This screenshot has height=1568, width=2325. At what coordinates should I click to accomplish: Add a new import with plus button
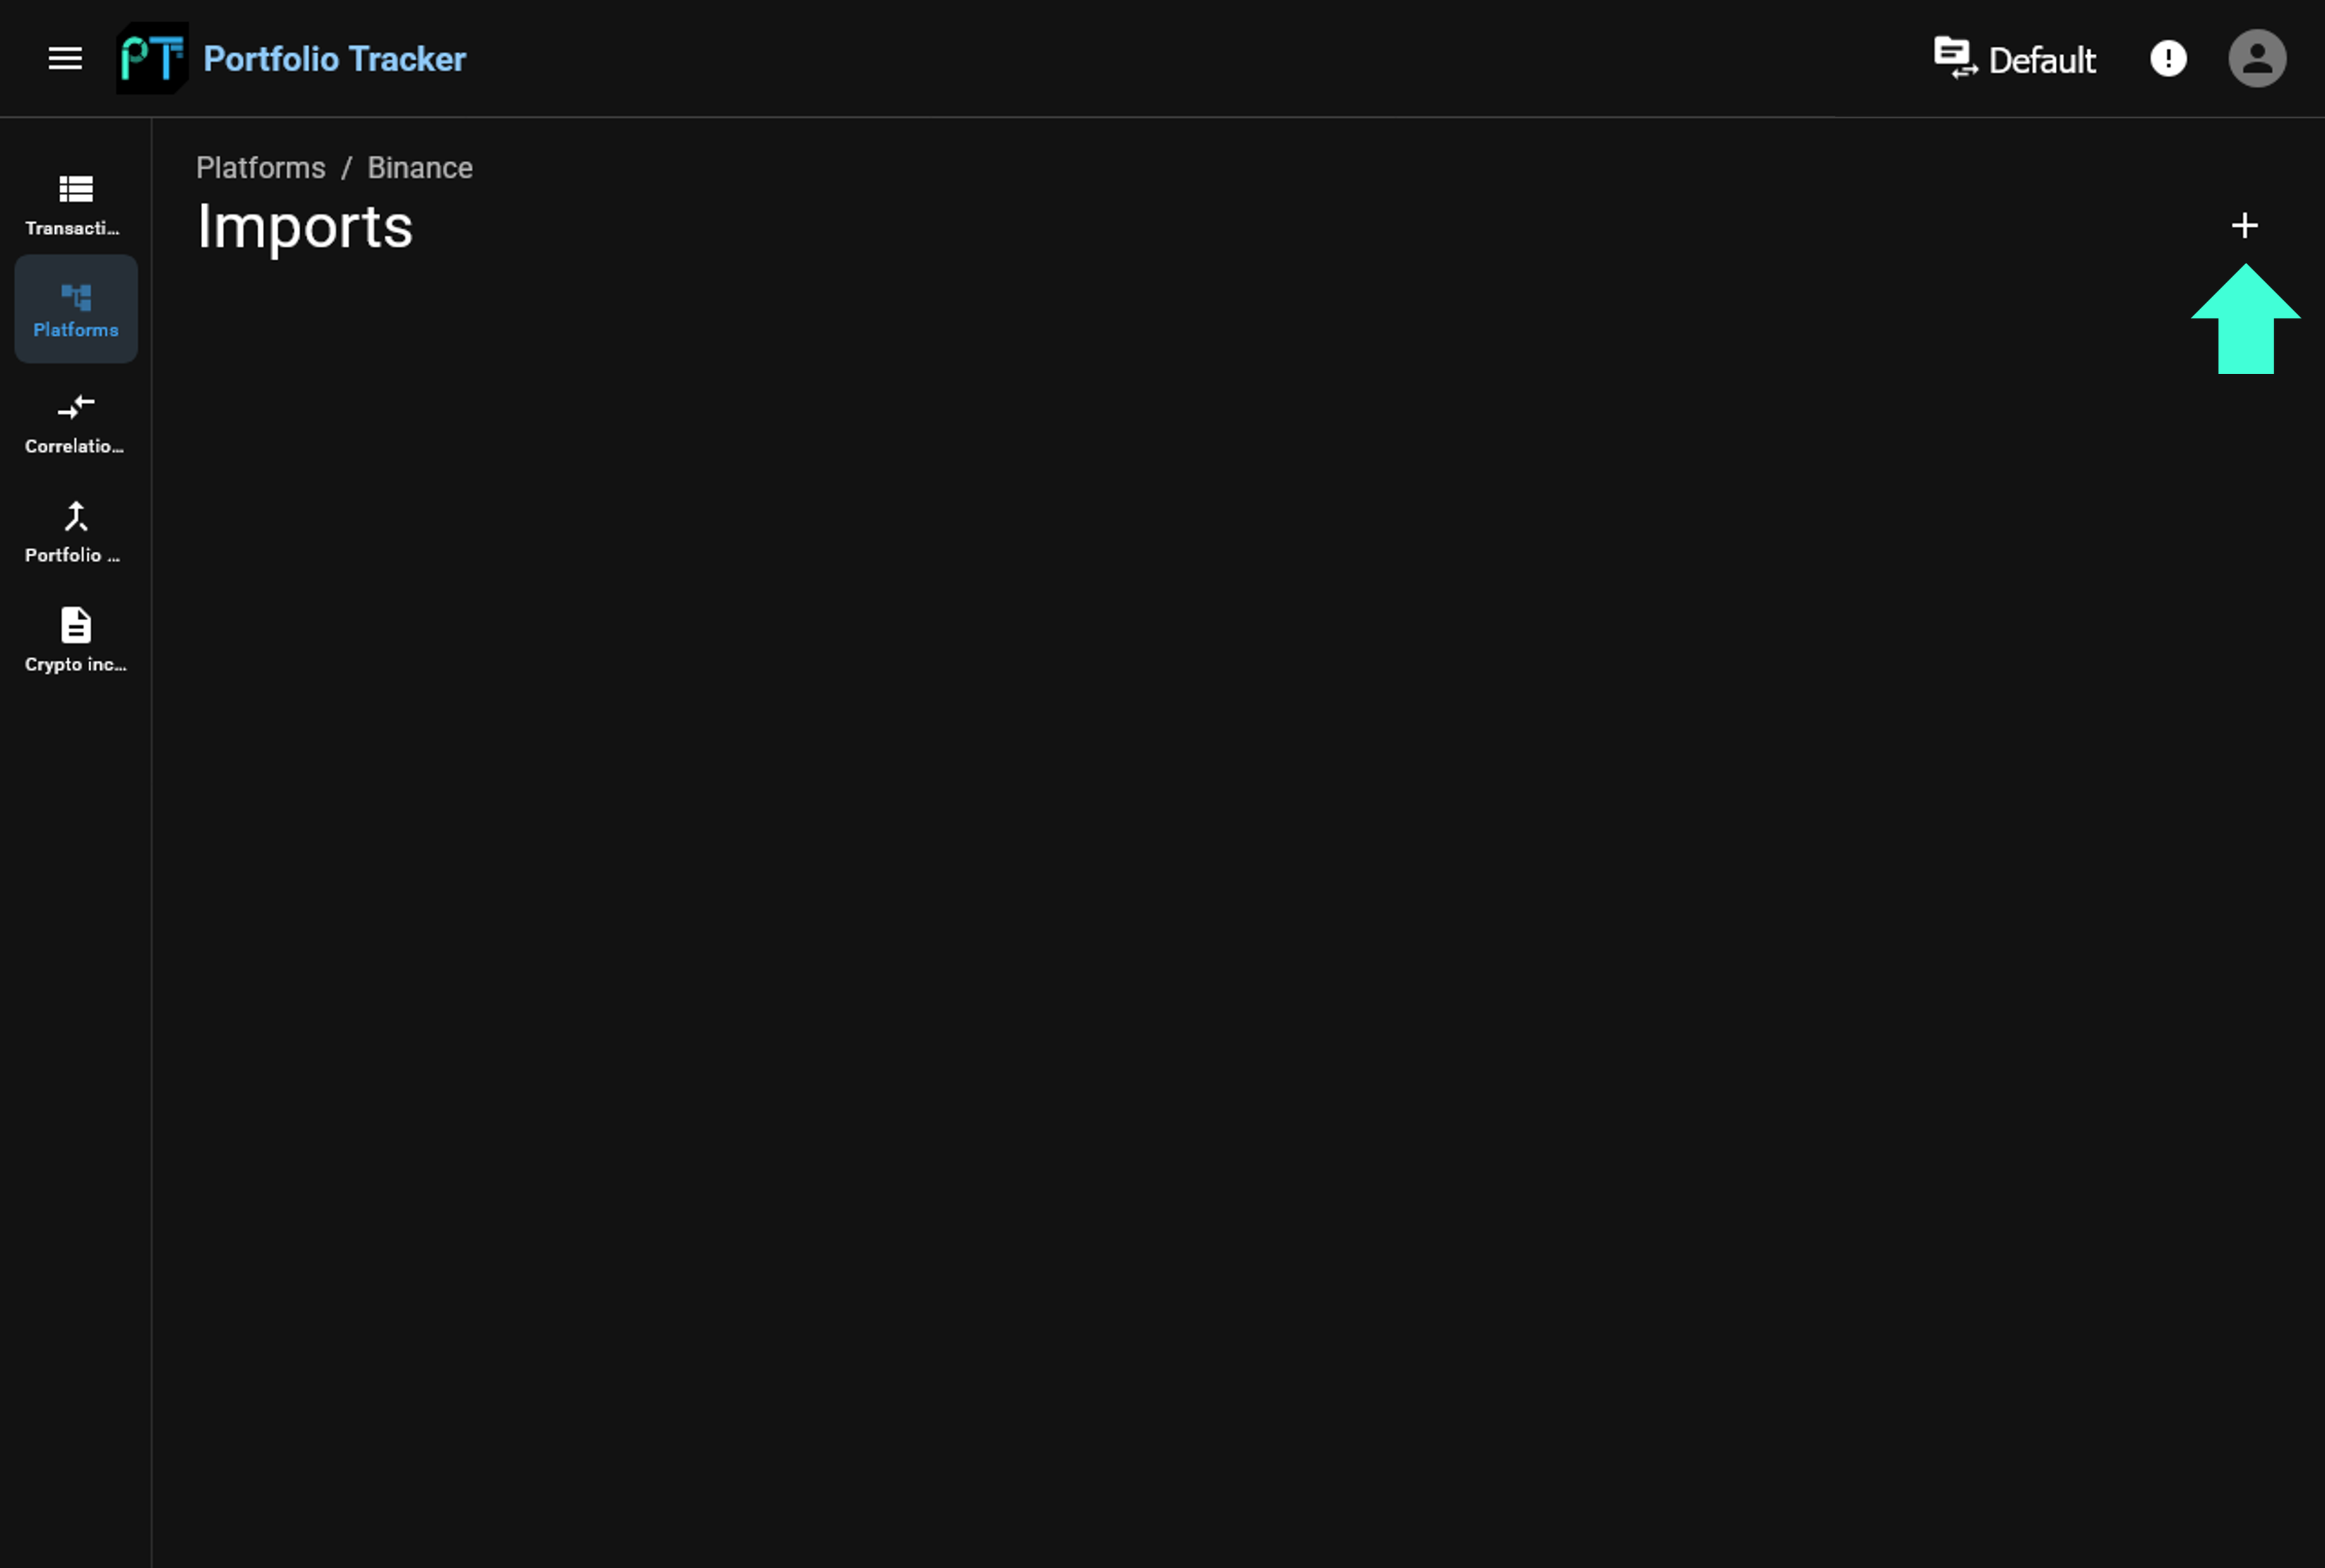[x=2245, y=226]
